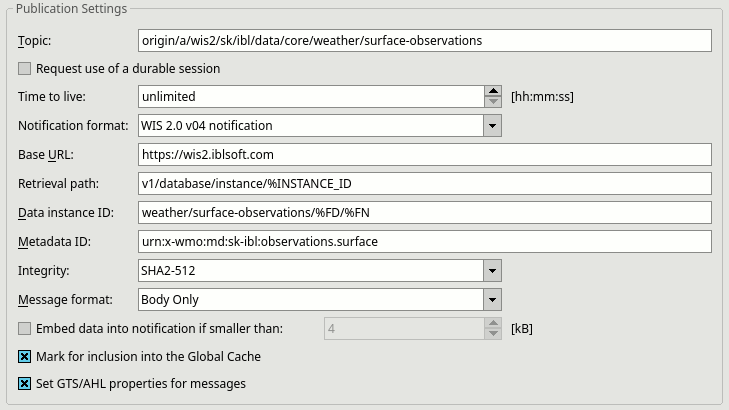This screenshot has width=729, height=410.
Task: Uncheck Mark for inclusion into Global Cache
Action: tap(25, 357)
